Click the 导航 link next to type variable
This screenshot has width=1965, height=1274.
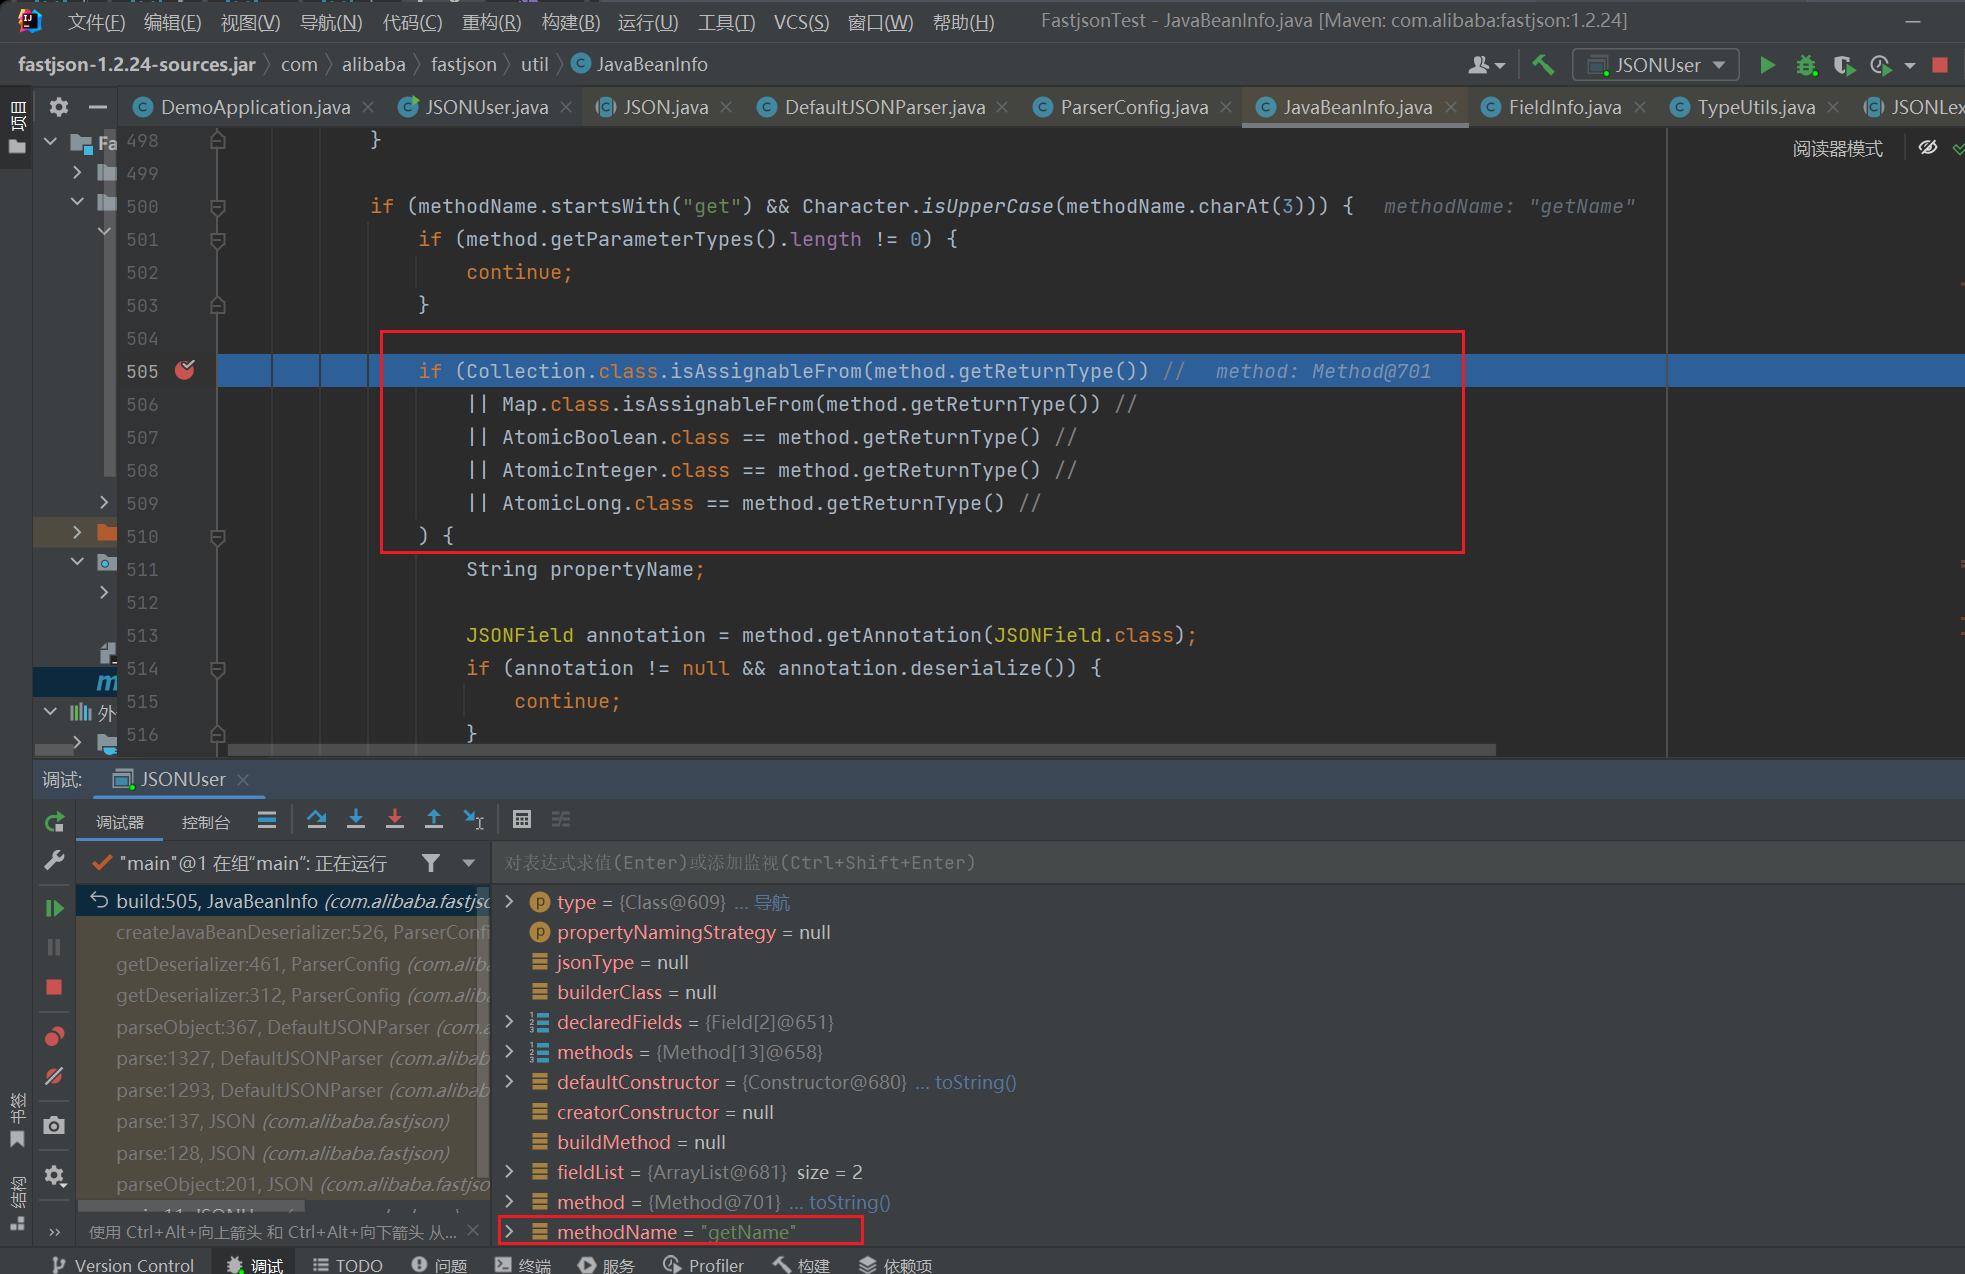pos(771,902)
